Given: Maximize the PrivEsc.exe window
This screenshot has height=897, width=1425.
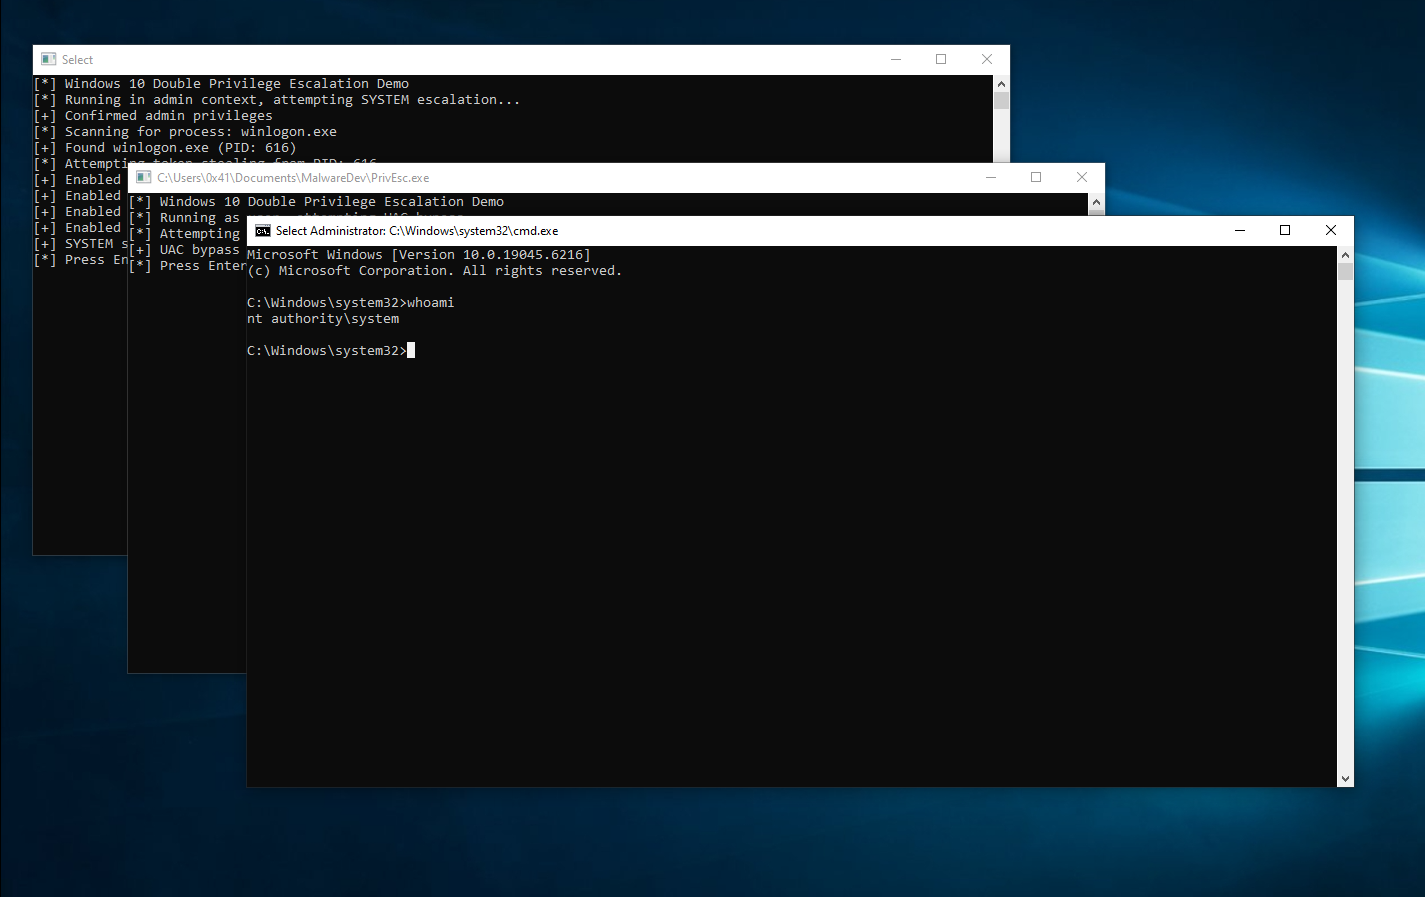Looking at the screenshot, I should point(1036,177).
